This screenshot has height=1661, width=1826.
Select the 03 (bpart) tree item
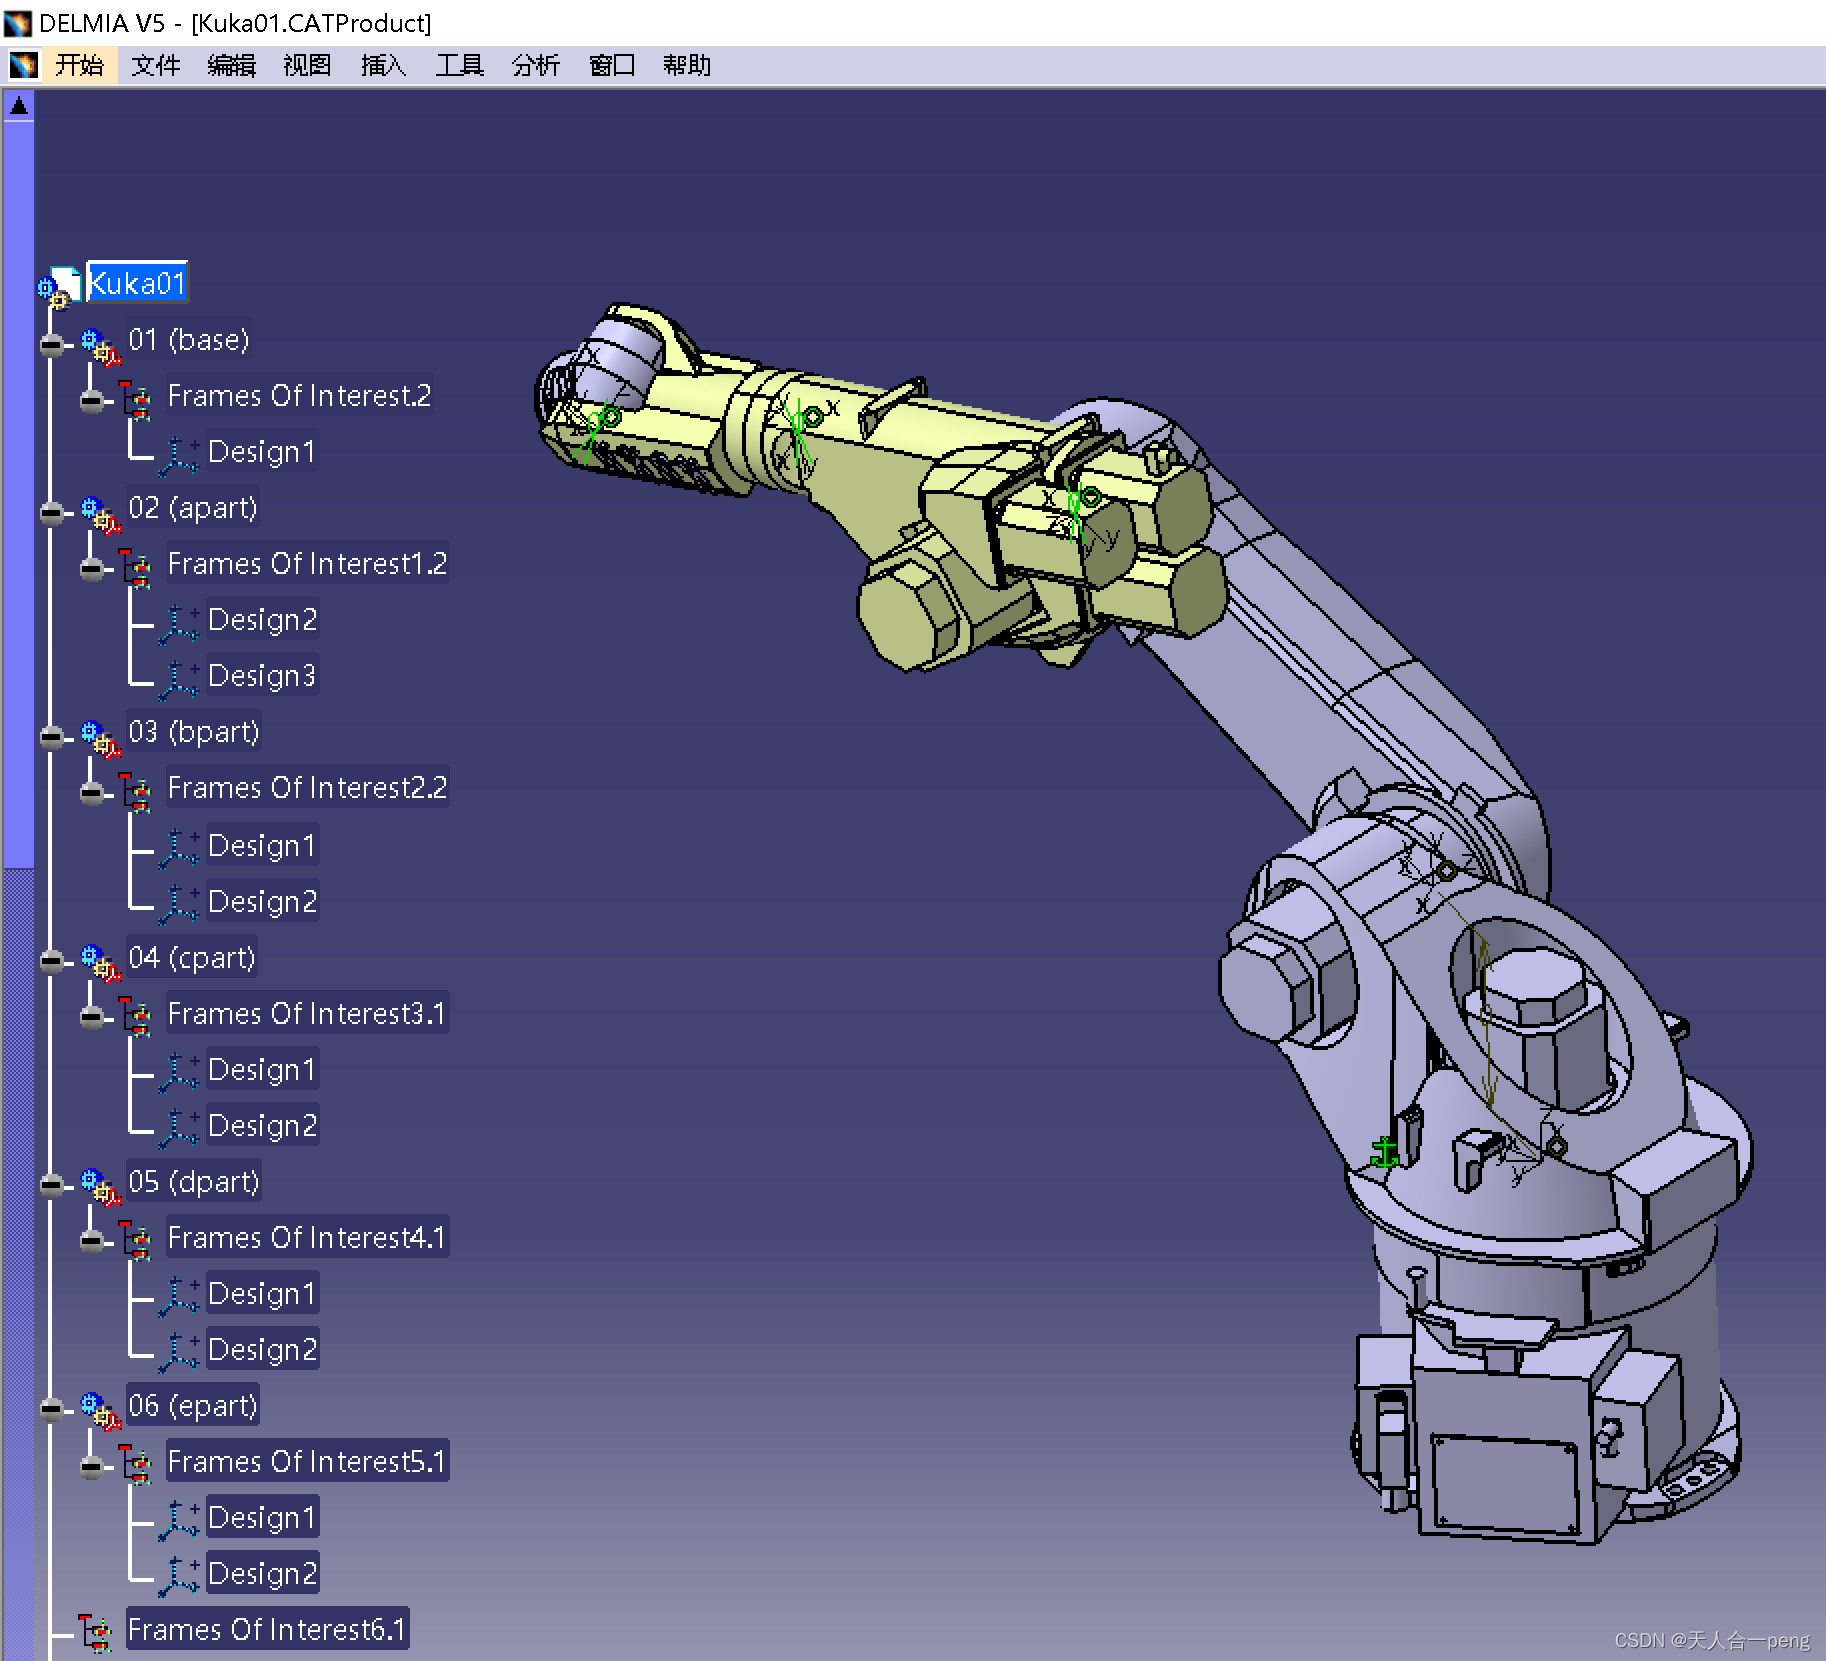coord(194,732)
